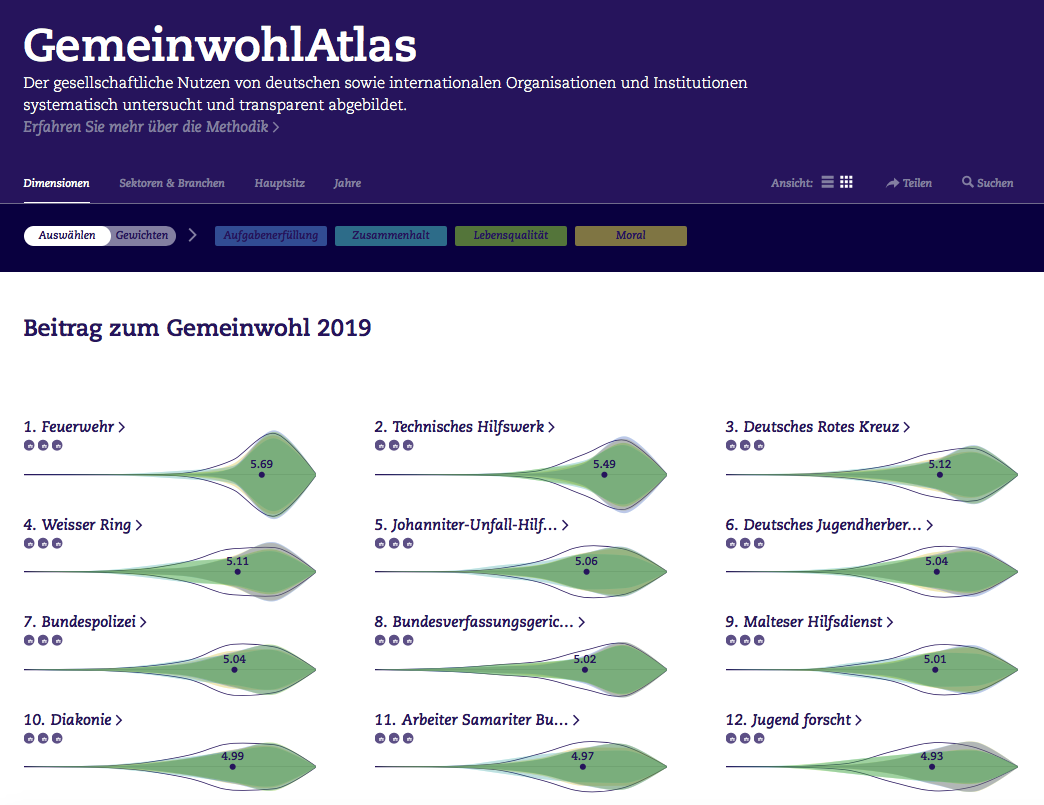Click first badge icon under Feuerwehr

(29, 445)
